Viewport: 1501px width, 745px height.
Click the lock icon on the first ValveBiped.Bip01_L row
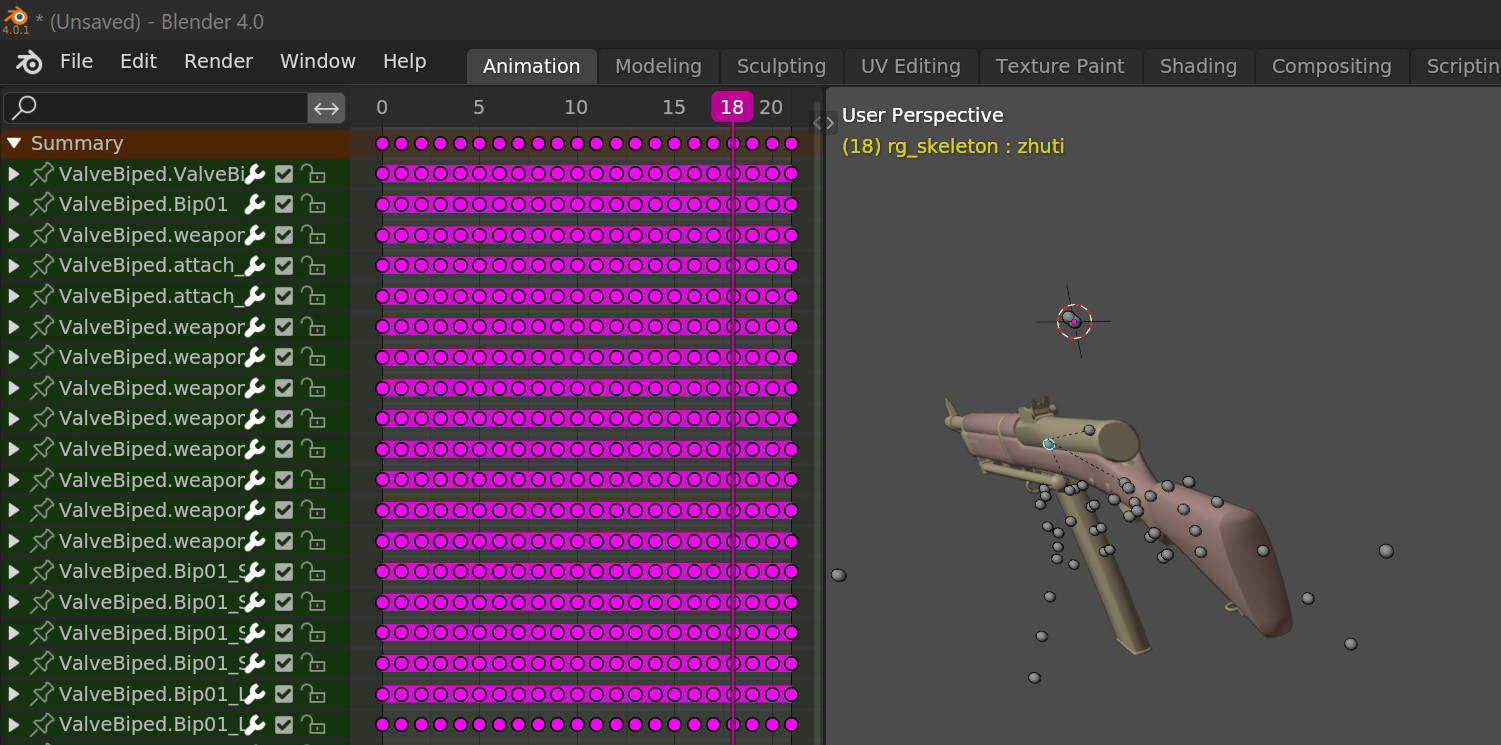click(x=314, y=694)
